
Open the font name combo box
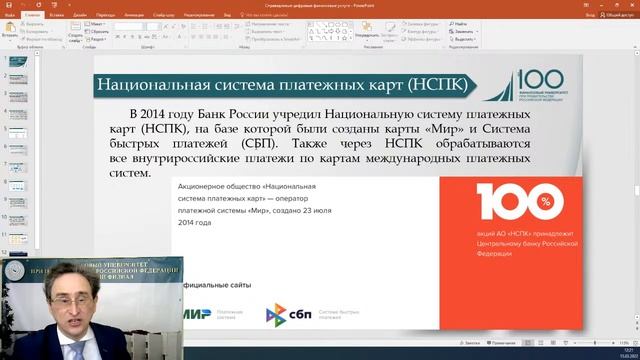pos(129,27)
